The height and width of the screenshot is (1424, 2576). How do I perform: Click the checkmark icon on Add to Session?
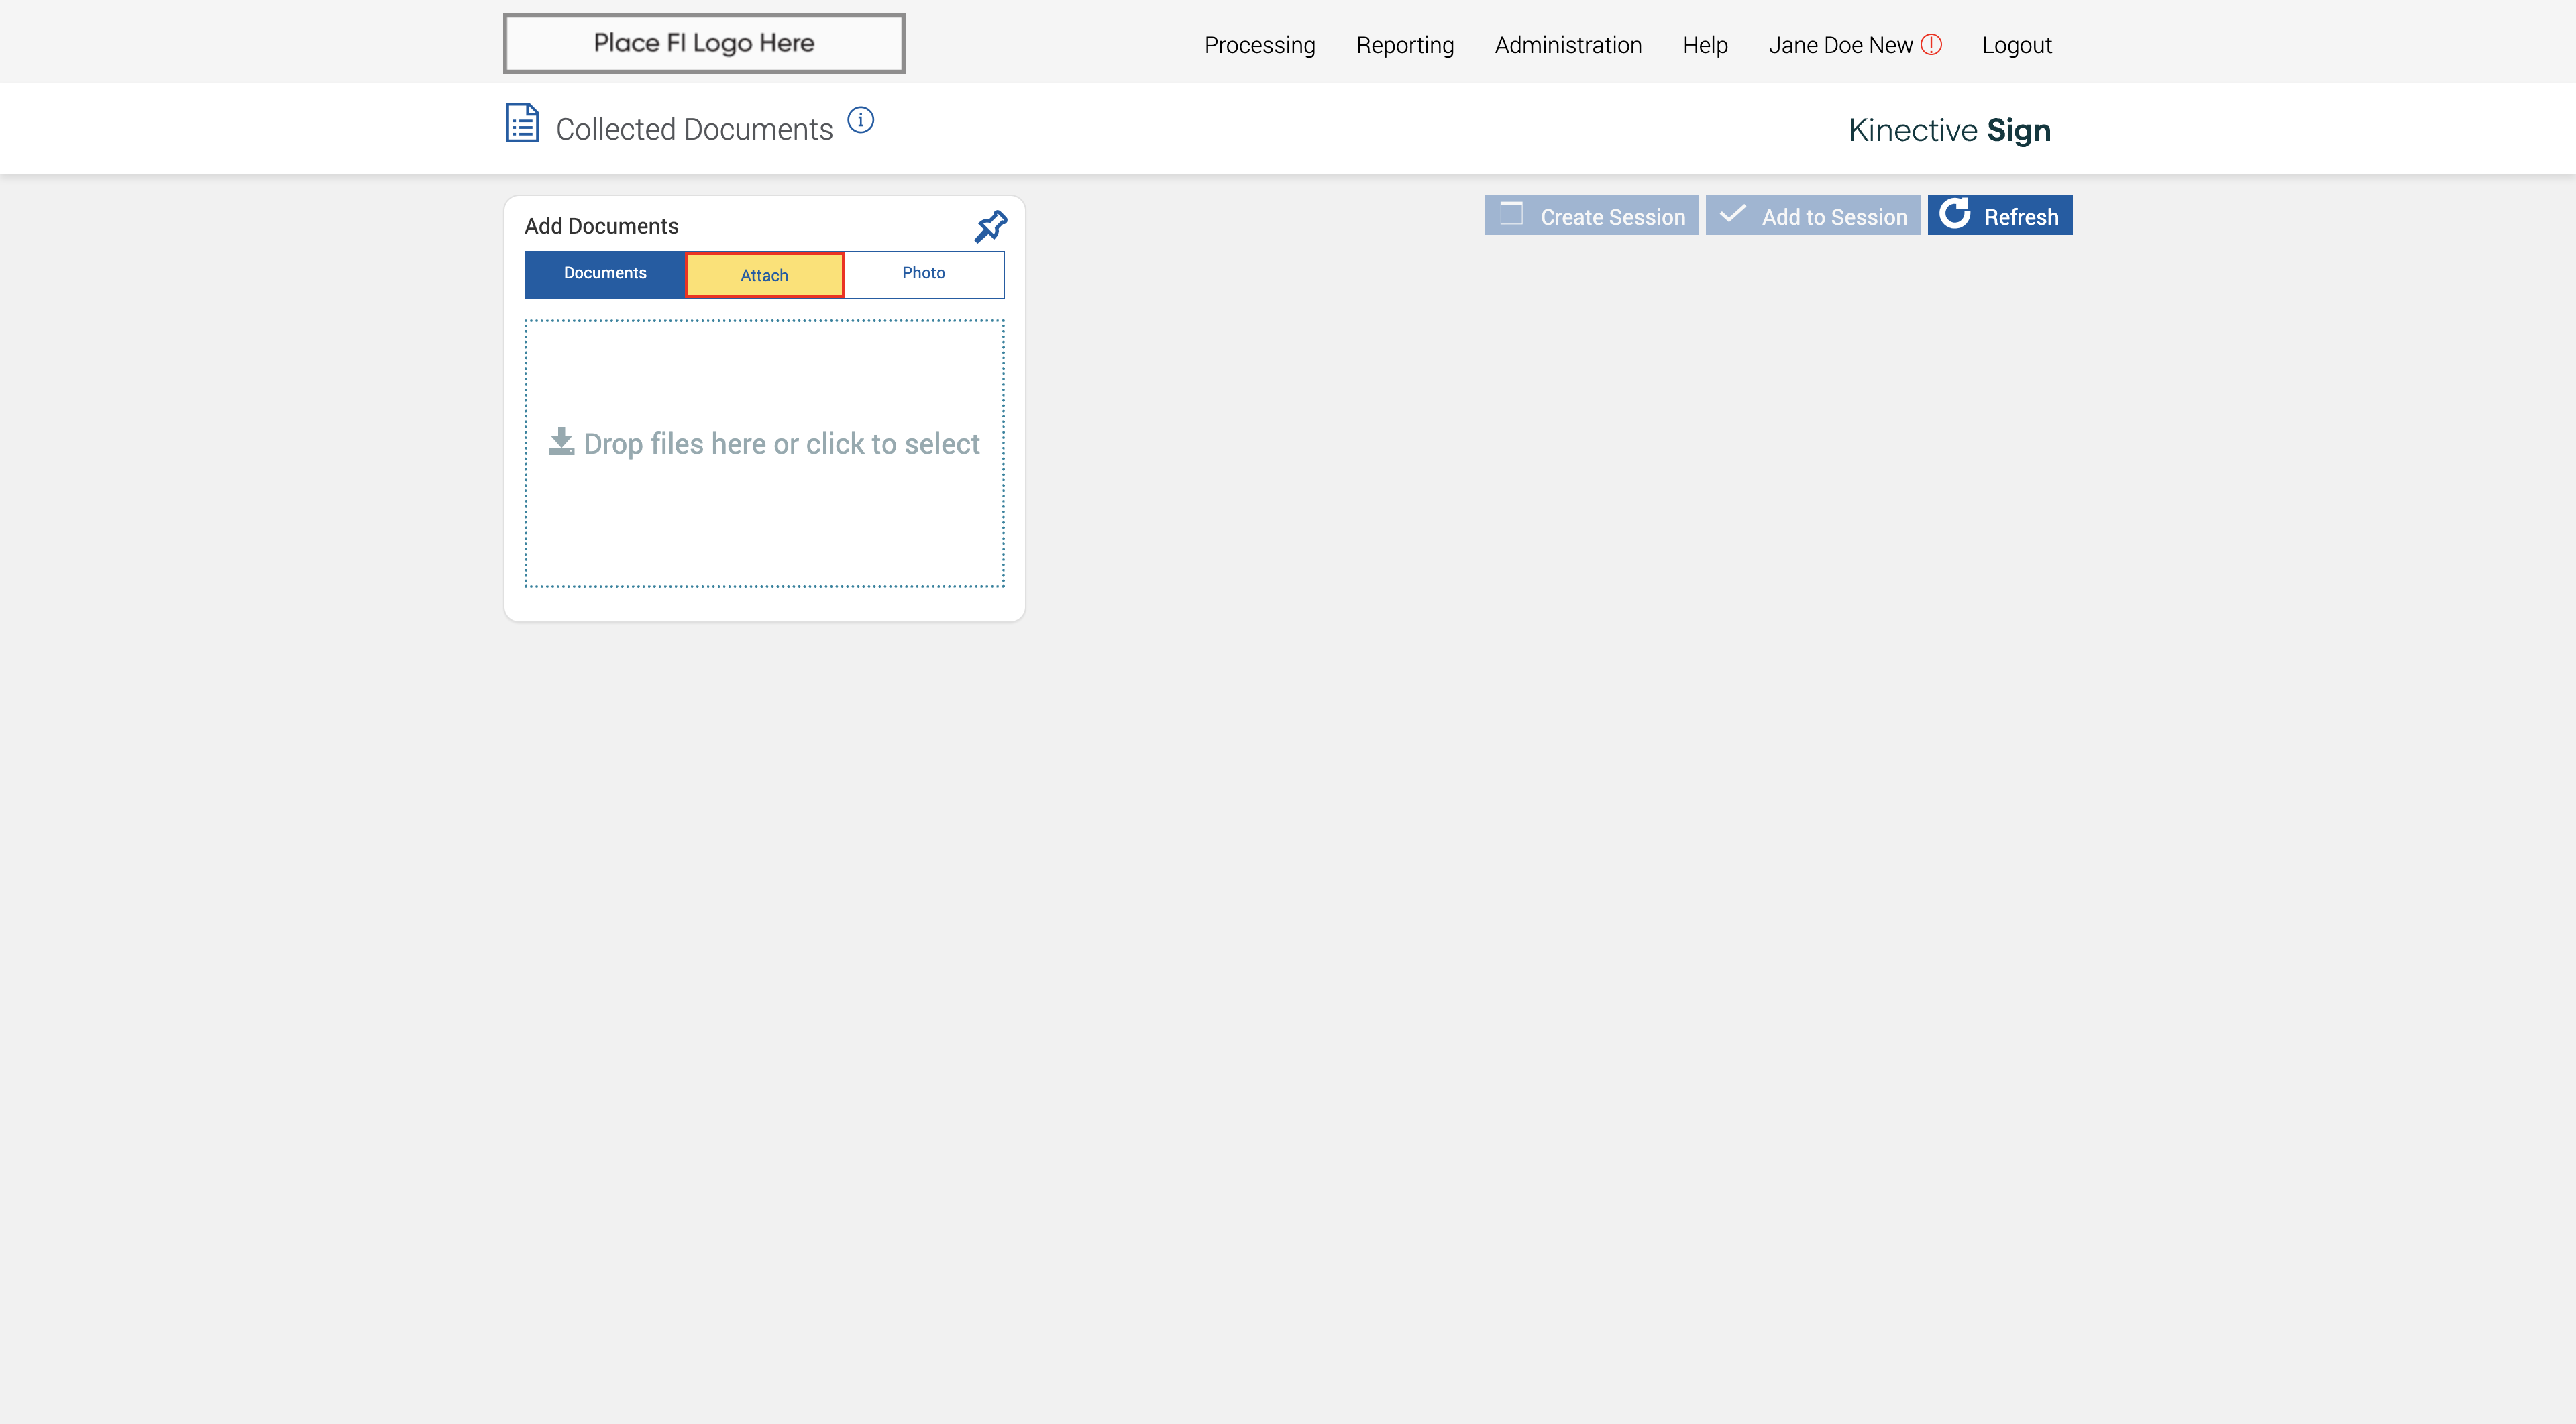coord(1733,214)
